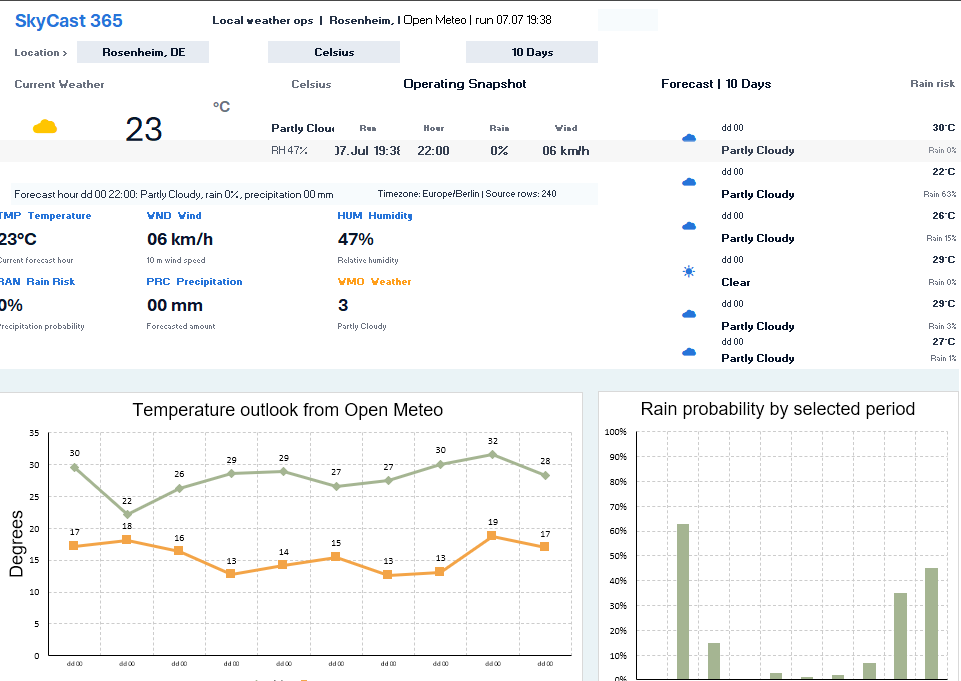Open the Celsius unit selector

334,52
